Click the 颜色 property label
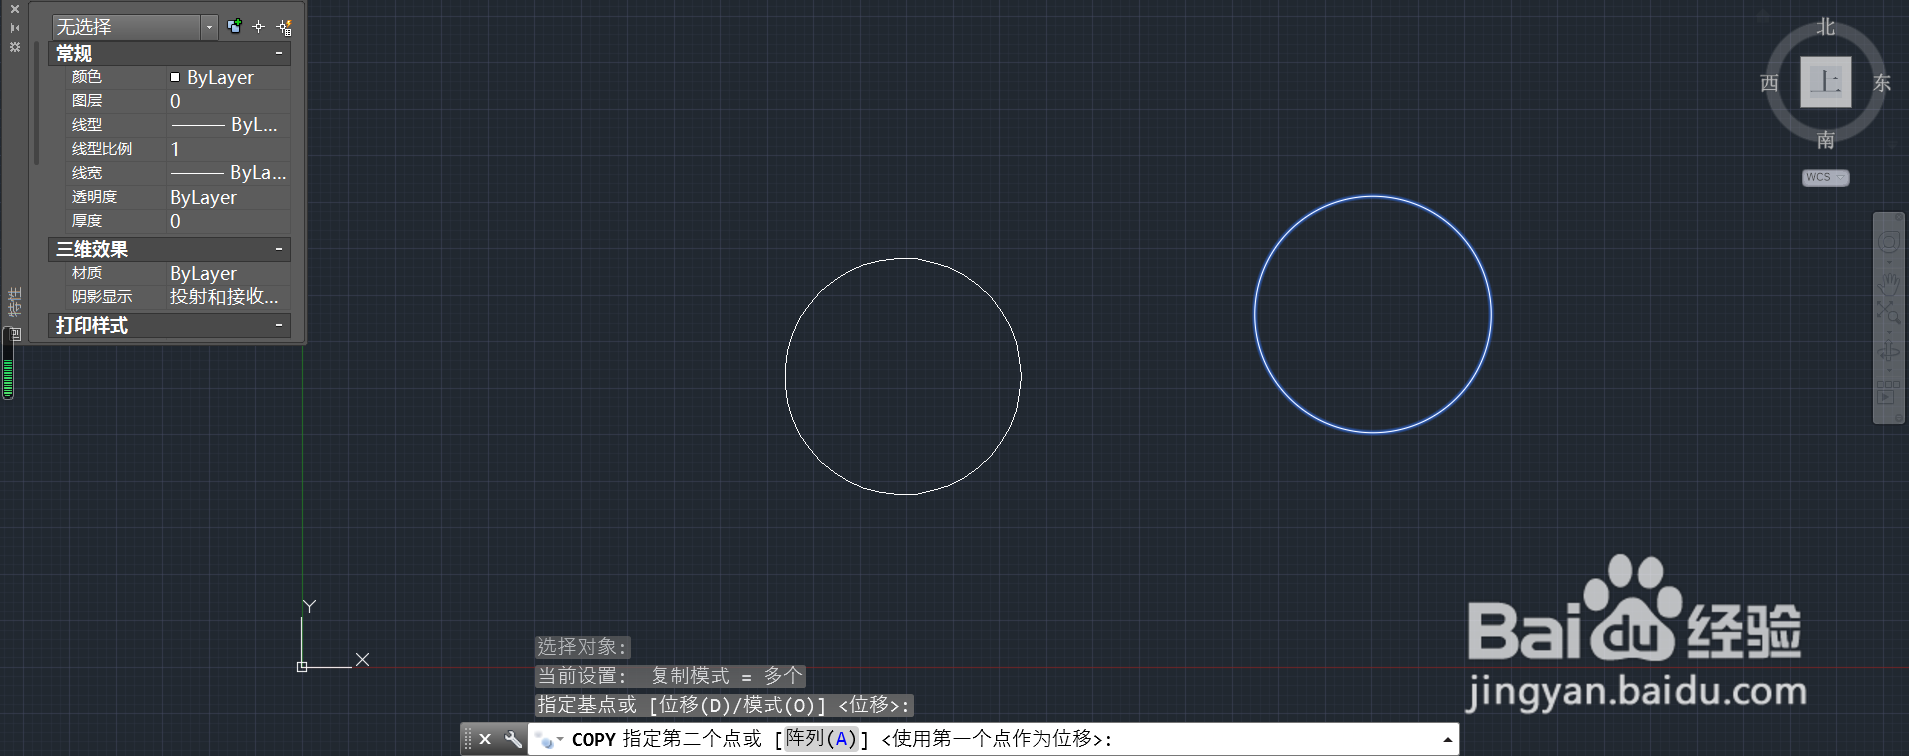 (x=87, y=77)
